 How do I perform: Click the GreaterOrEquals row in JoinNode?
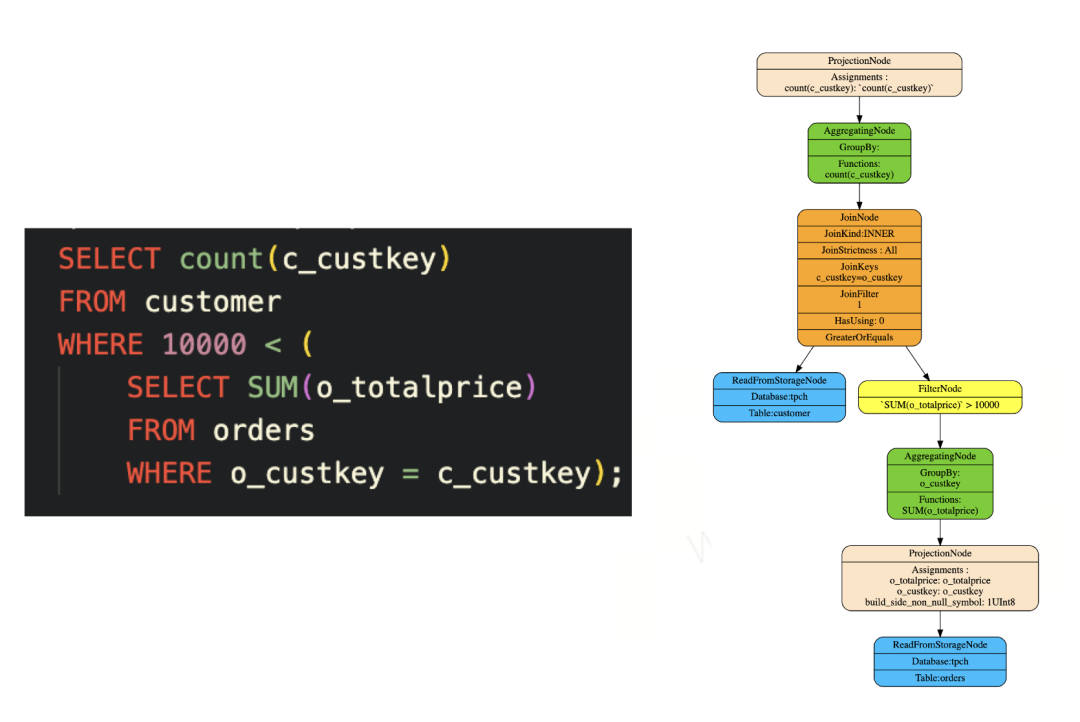(859, 337)
